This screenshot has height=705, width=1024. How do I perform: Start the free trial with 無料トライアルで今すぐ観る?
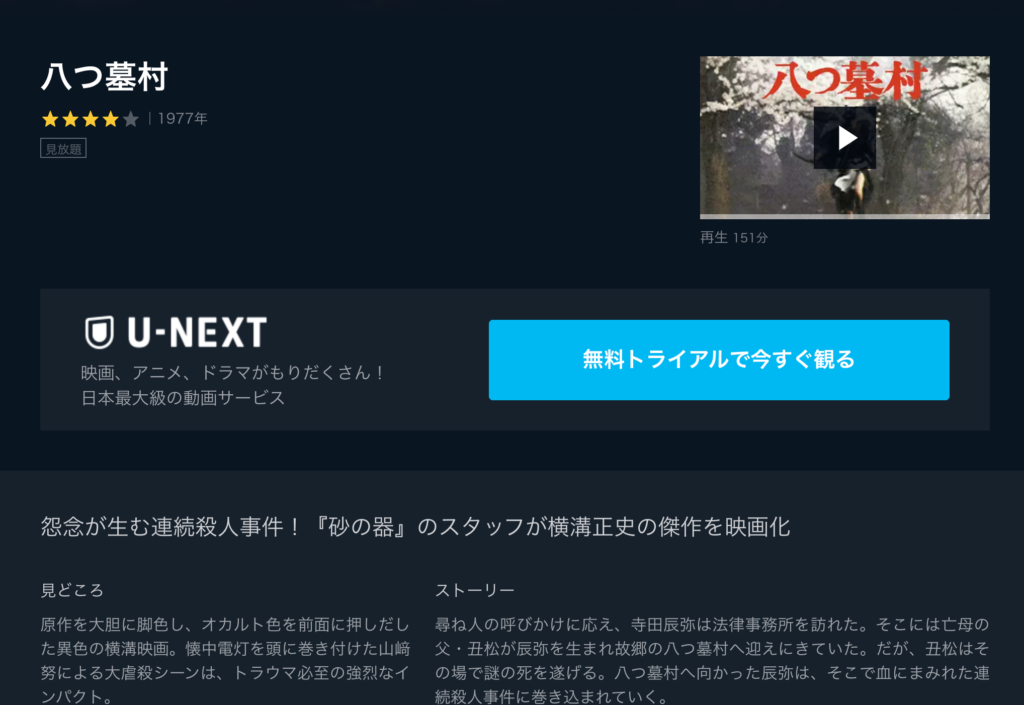(x=719, y=360)
